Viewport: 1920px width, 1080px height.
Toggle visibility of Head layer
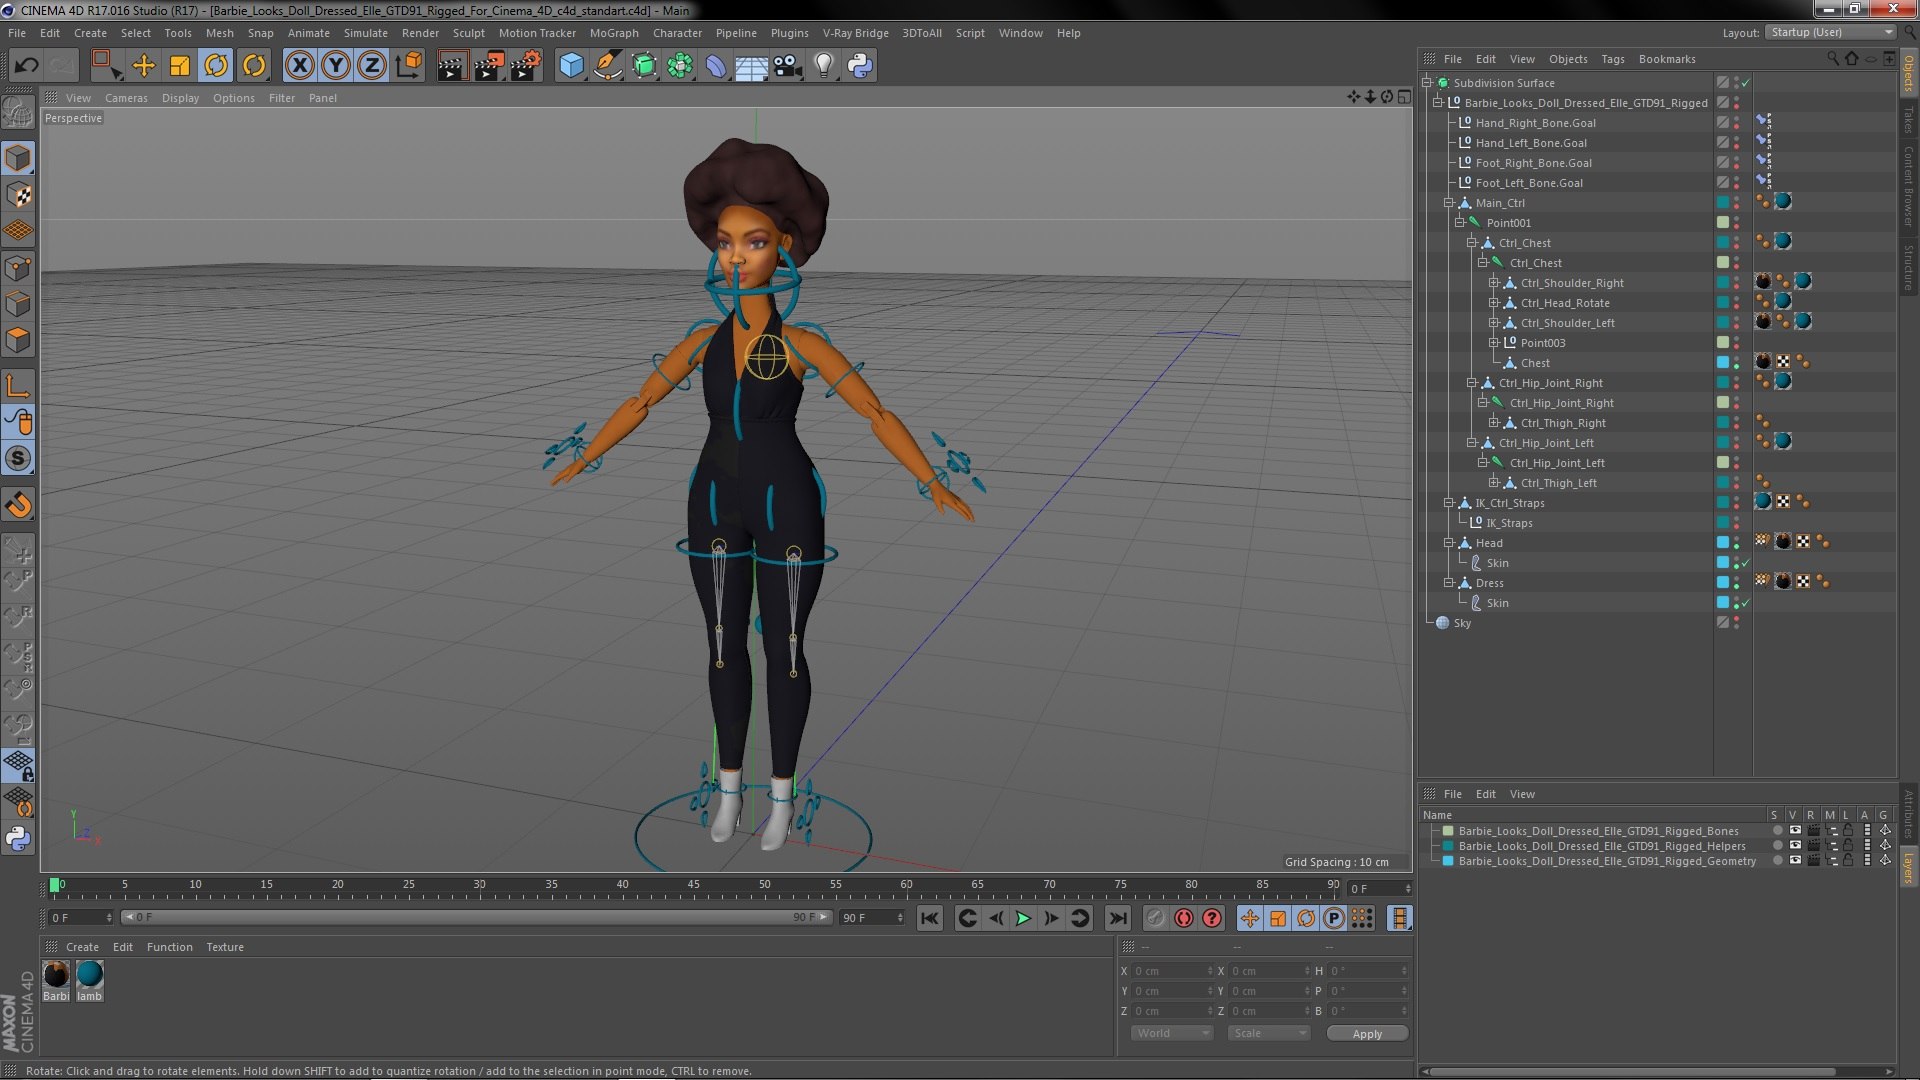tap(1741, 542)
